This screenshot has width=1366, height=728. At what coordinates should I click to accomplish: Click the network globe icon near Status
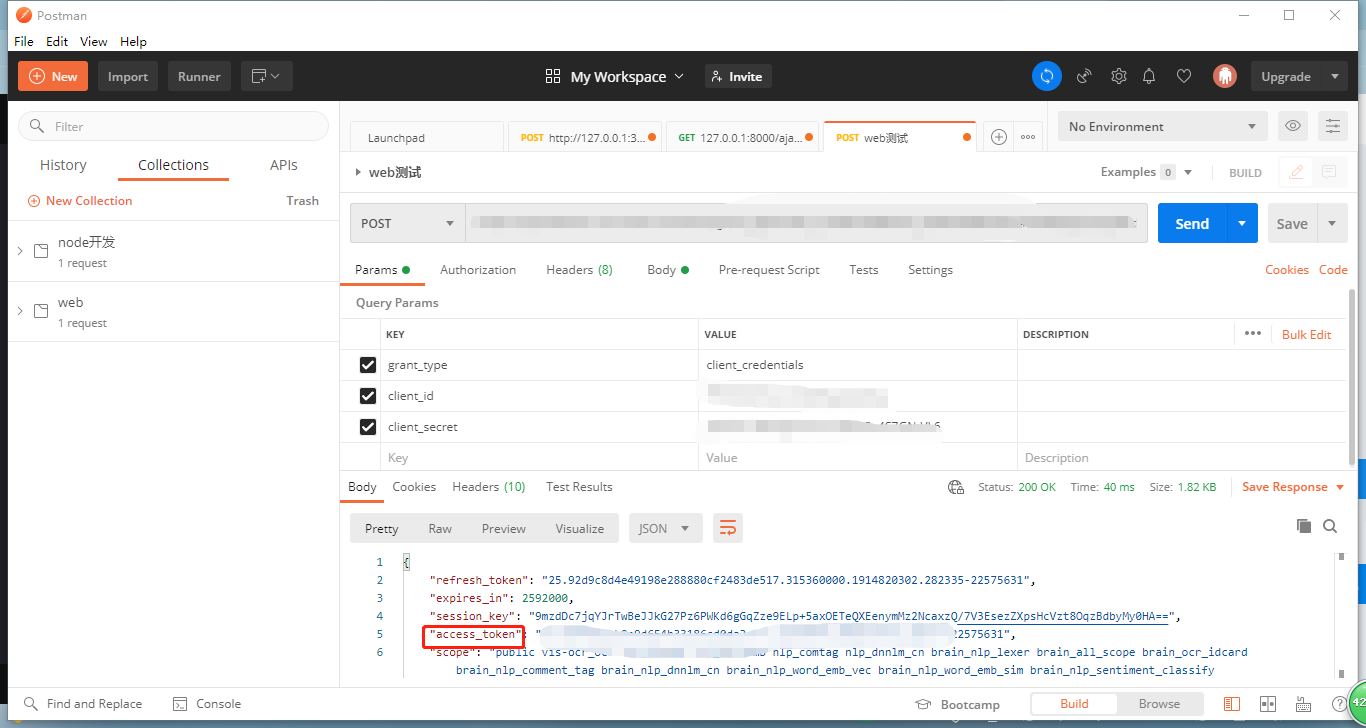(x=956, y=487)
